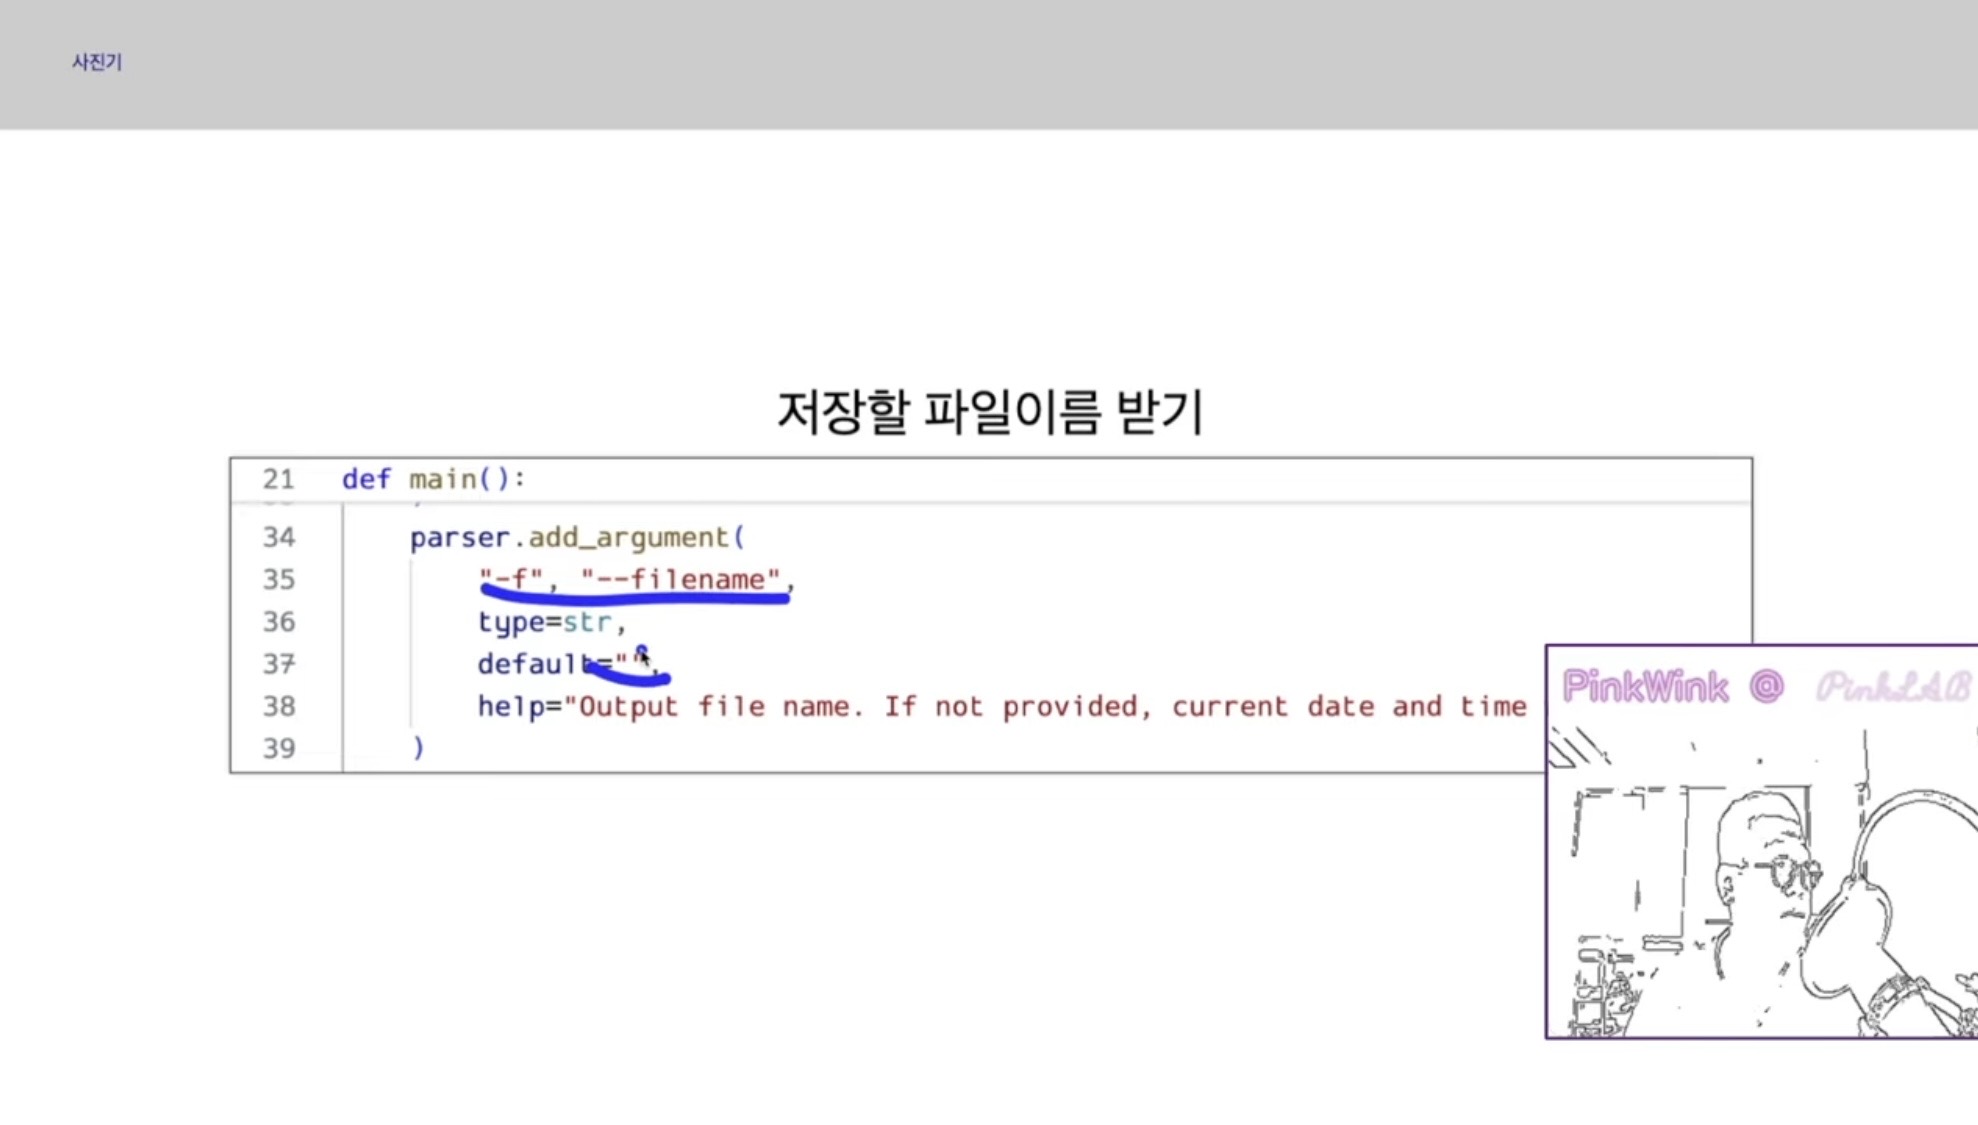
Task: Click the PinkLAB logo text
Action: [x=1892, y=687]
